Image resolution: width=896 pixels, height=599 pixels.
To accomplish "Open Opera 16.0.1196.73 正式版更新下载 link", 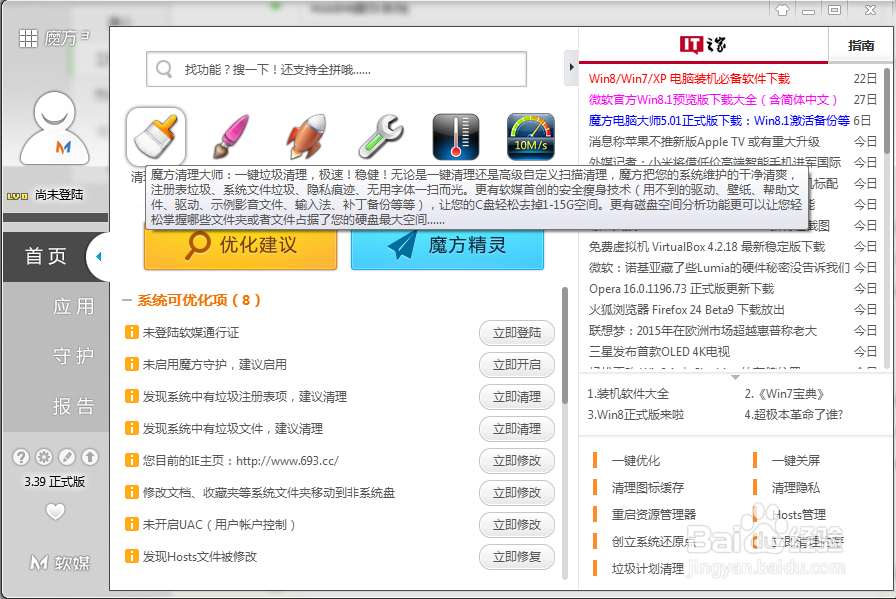I will pos(682,289).
